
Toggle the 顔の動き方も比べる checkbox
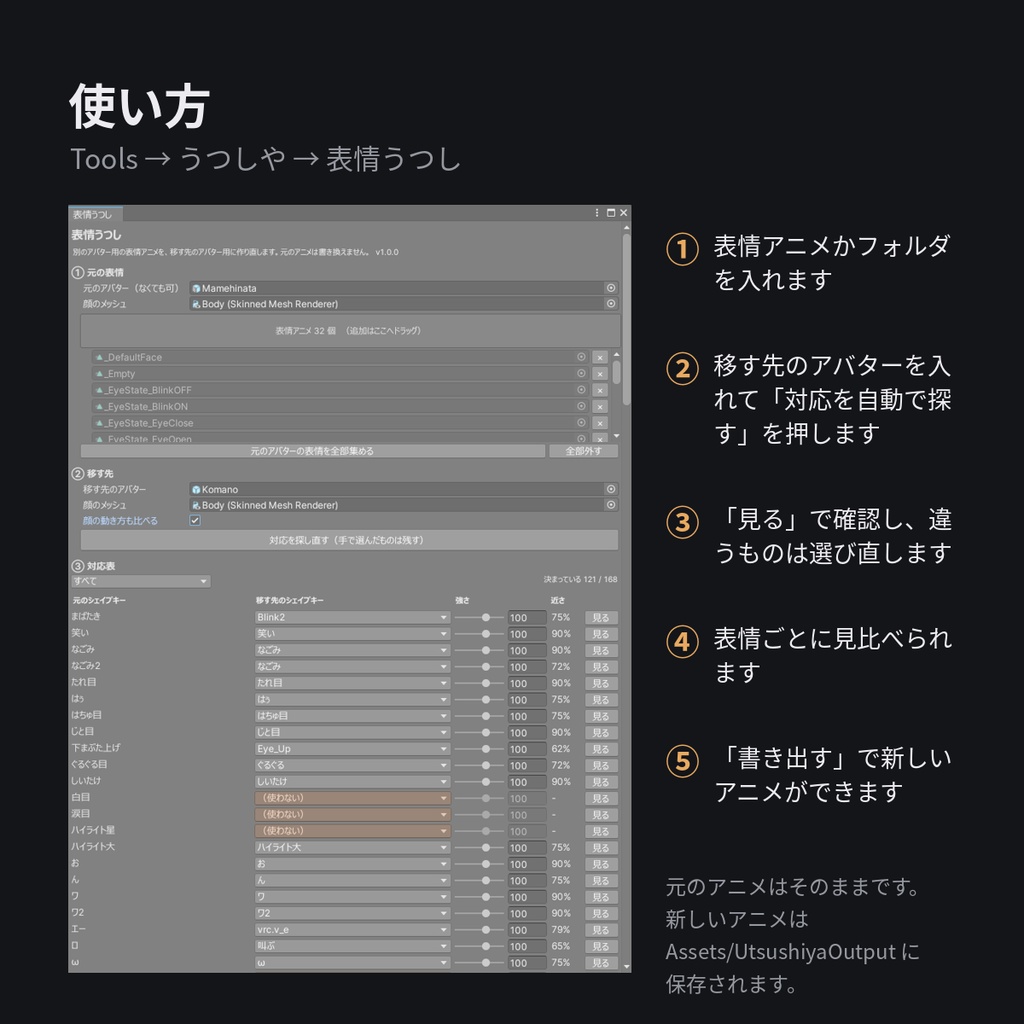(195, 520)
